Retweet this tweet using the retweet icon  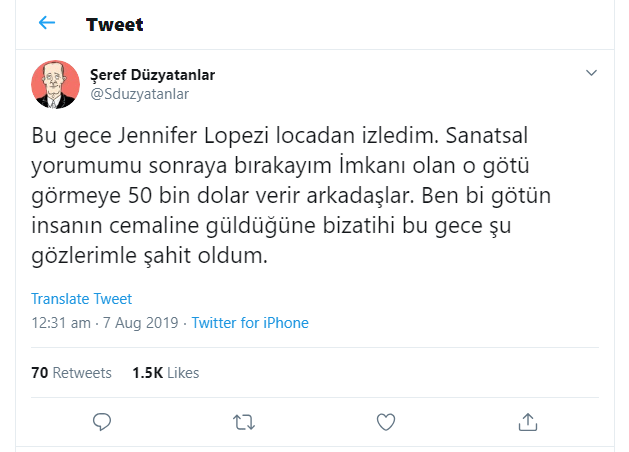point(243,421)
